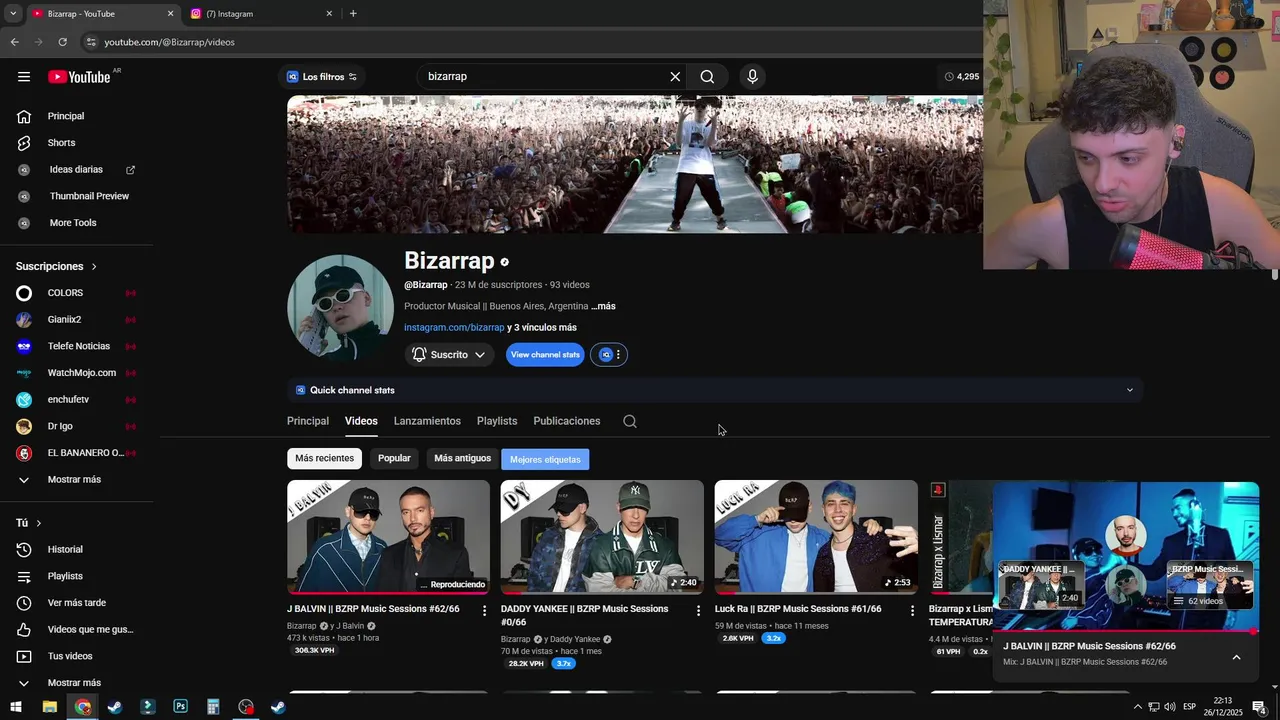Click the page vertical scrollbar
The width and height of the screenshot is (1280, 720).
click(1275, 275)
